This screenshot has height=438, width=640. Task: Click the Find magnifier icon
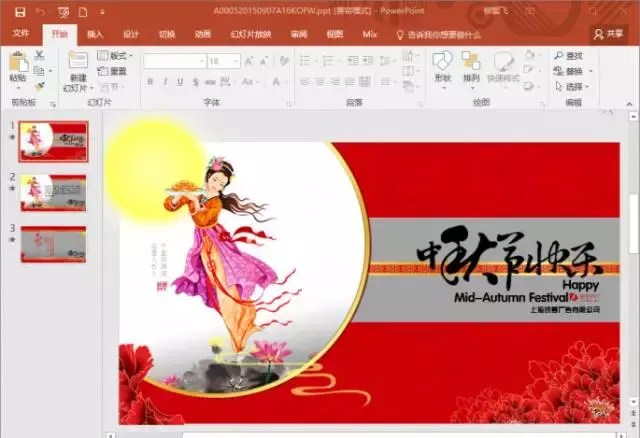tap(558, 56)
